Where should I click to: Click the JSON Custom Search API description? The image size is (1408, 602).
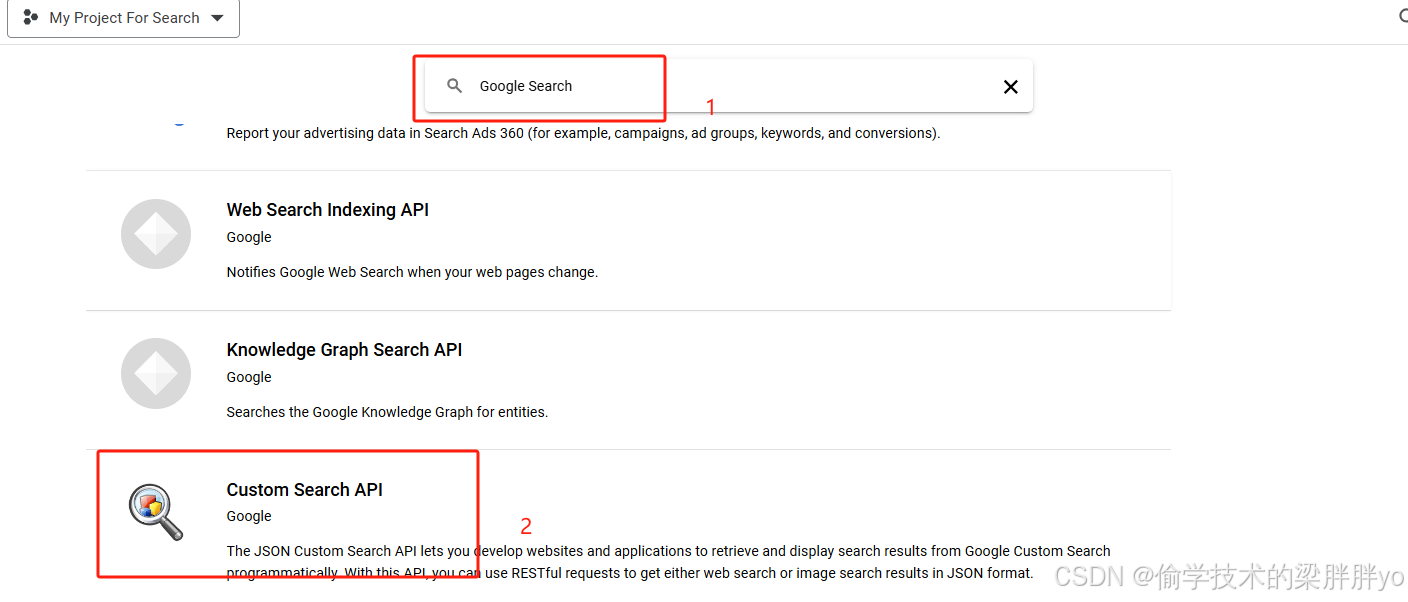click(x=668, y=562)
